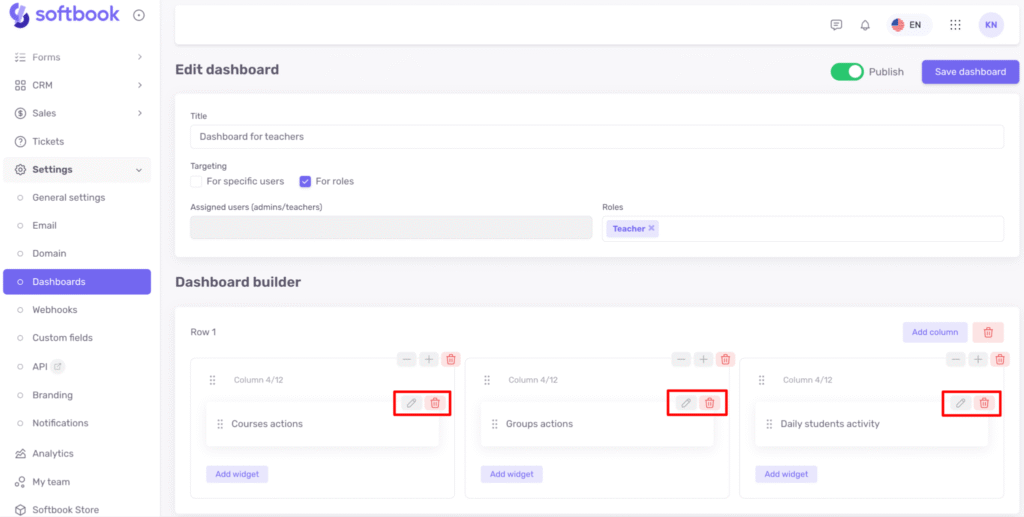
Task: Click the Add column button
Action: (935, 332)
